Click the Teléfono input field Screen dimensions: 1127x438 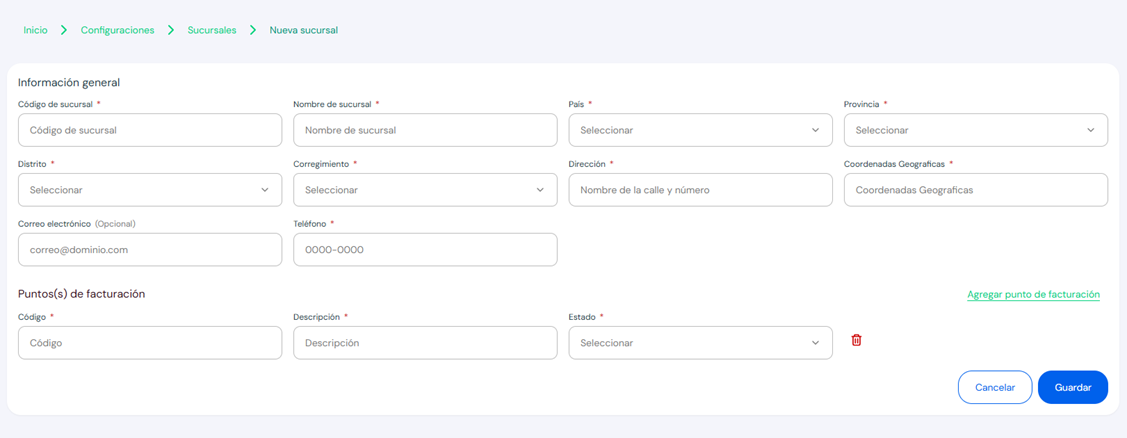coord(426,250)
